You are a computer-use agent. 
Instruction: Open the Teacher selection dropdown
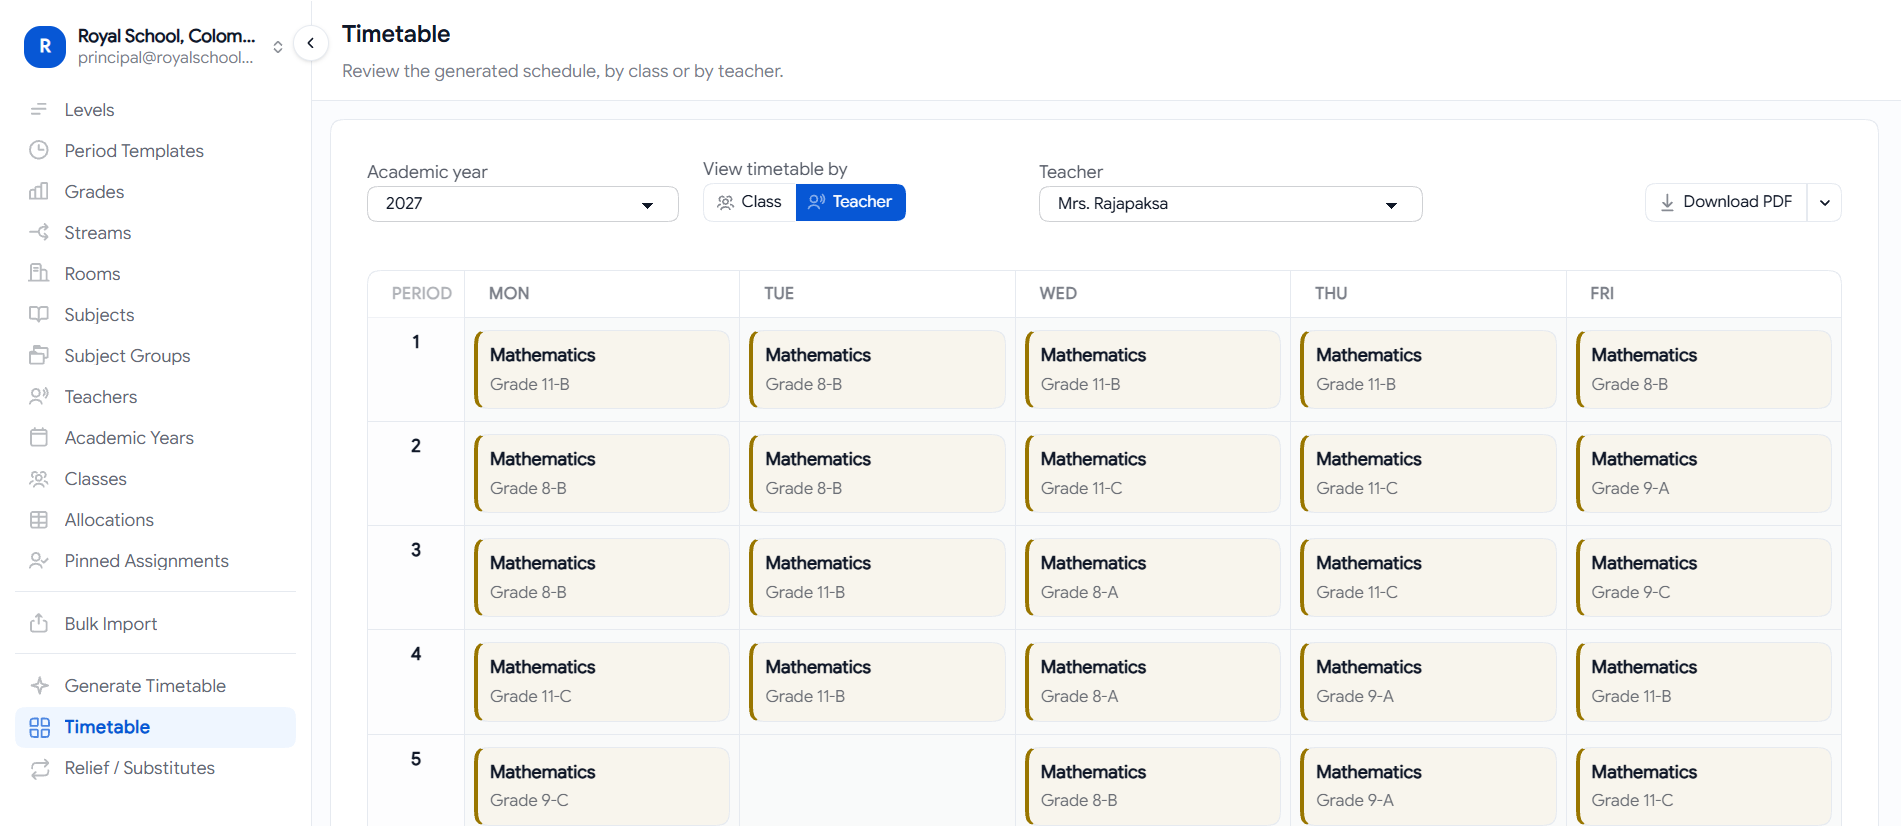tap(1231, 204)
